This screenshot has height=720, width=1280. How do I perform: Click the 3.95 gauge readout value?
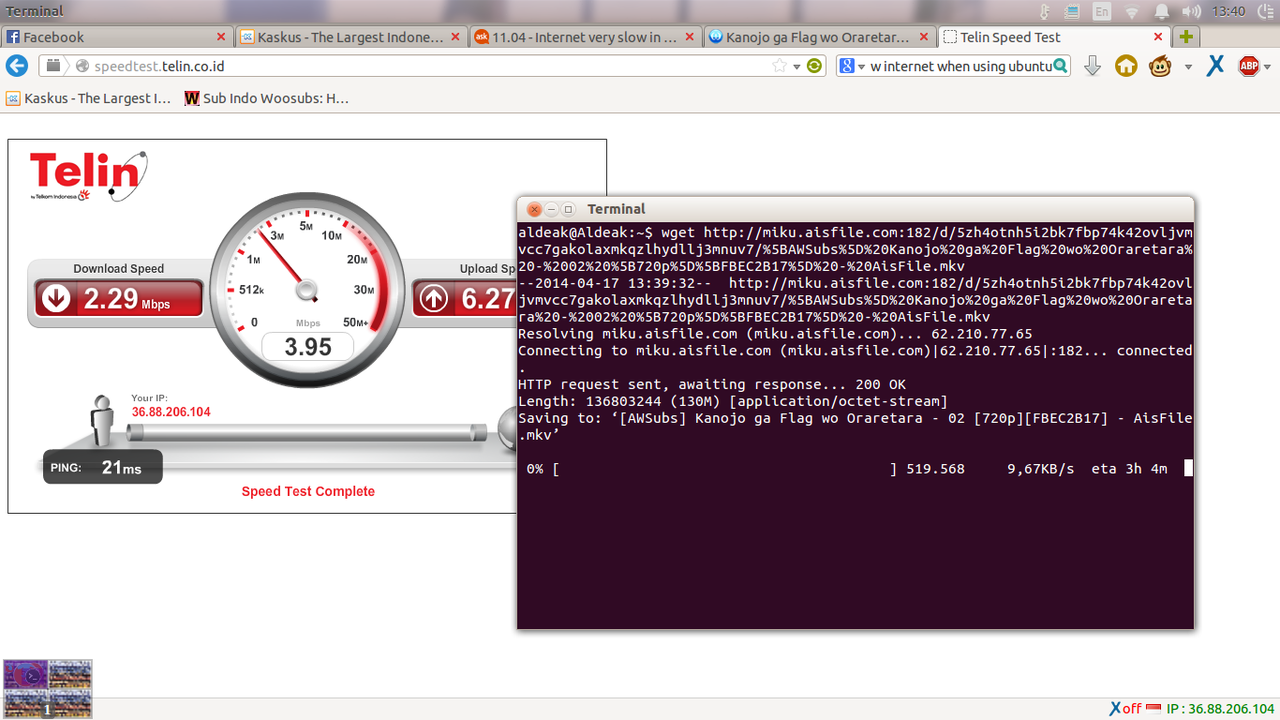click(308, 346)
